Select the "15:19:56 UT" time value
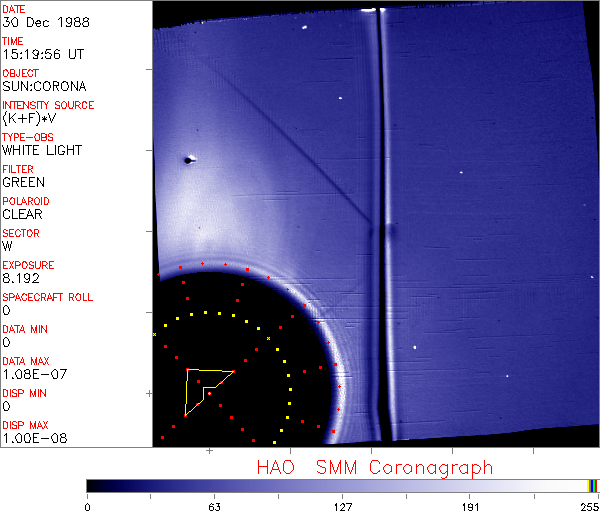 coord(42,54)
